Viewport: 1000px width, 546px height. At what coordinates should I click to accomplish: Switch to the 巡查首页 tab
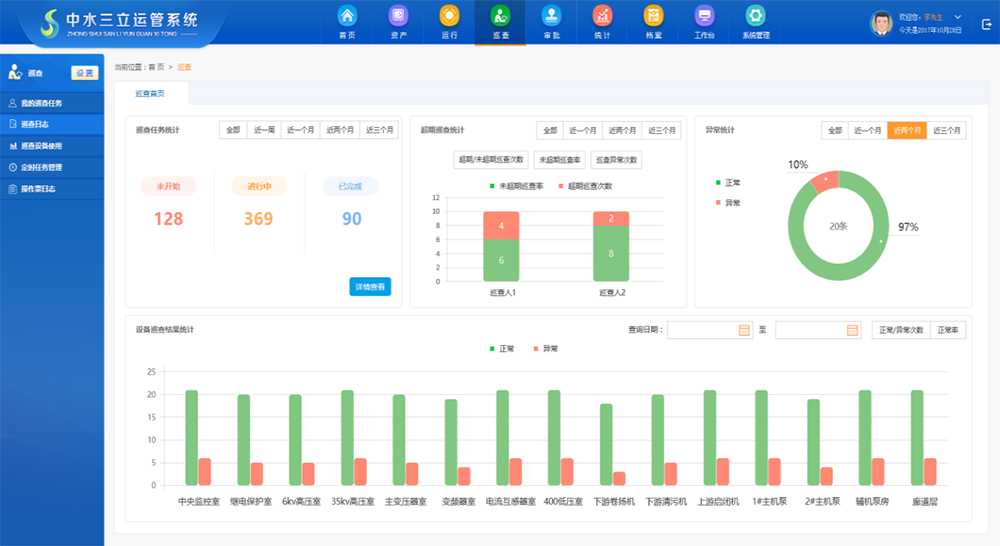[x=150, y=93]
